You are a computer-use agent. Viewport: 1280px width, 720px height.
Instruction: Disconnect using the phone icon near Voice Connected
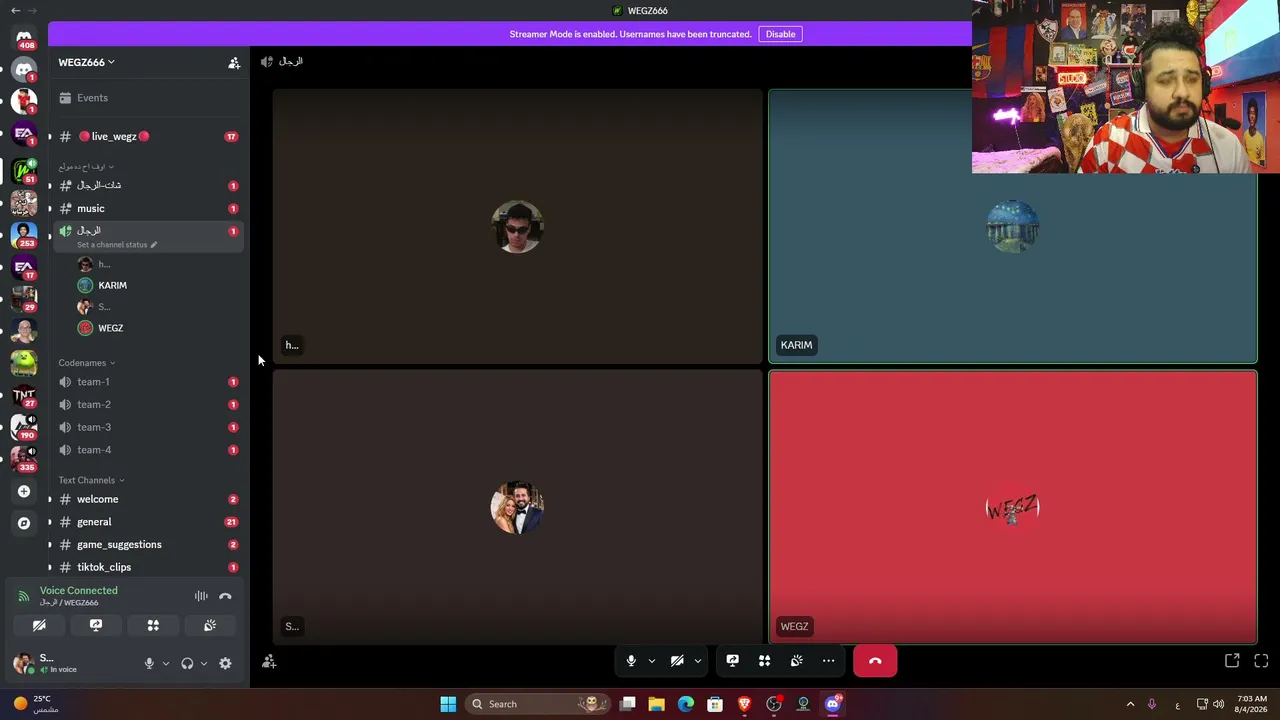point(225,596)
